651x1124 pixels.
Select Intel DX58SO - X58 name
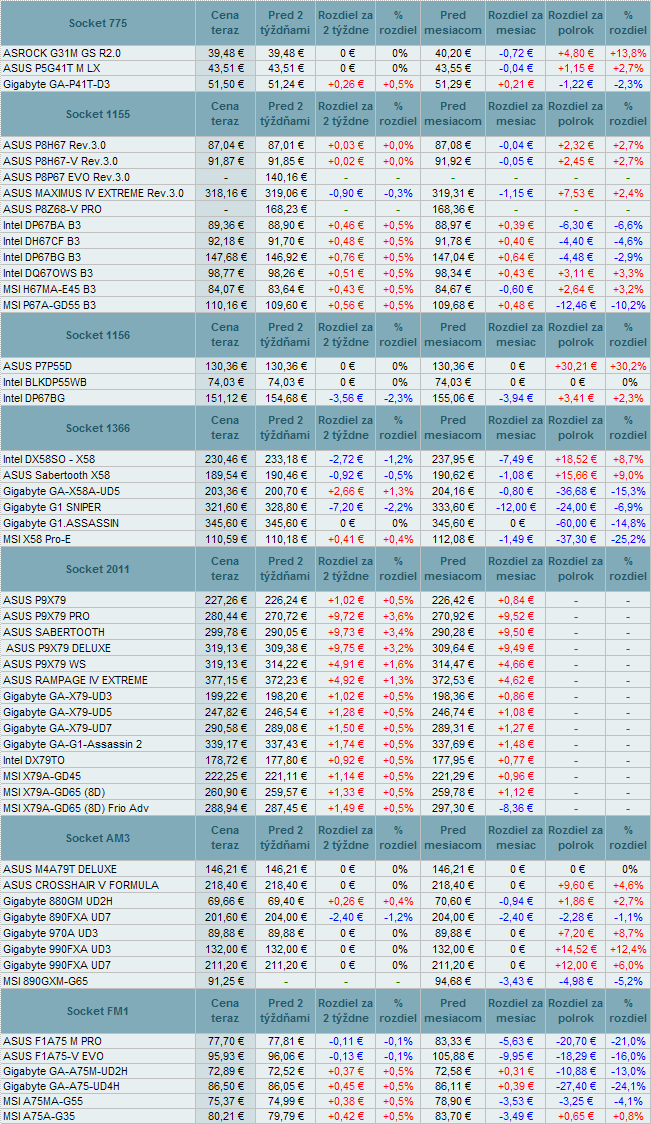(x=48, y=459)
